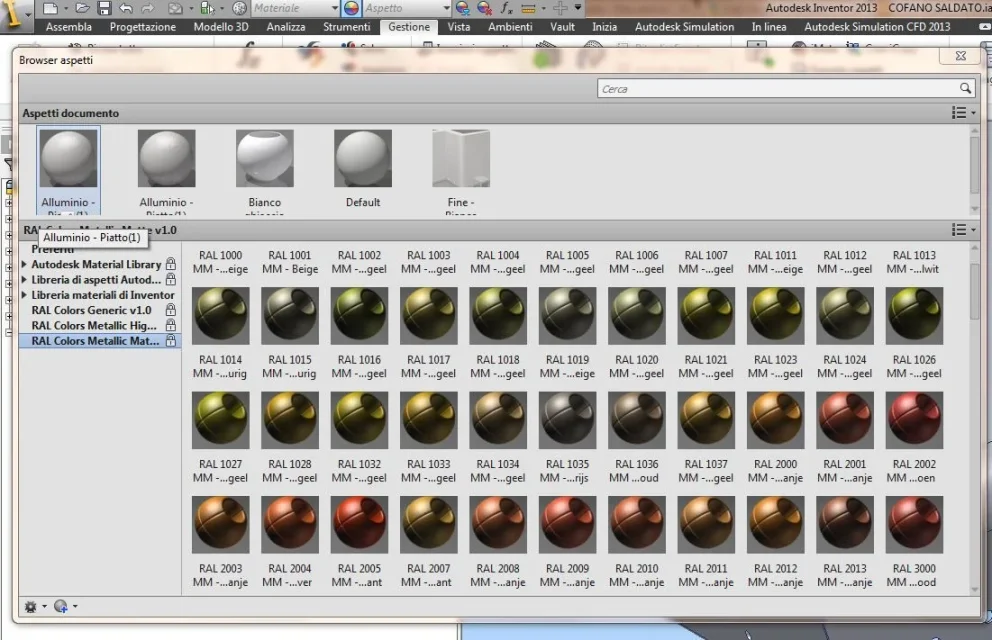
Task: Pick RAL 1019 grey swatch
Action: (567, 420)
